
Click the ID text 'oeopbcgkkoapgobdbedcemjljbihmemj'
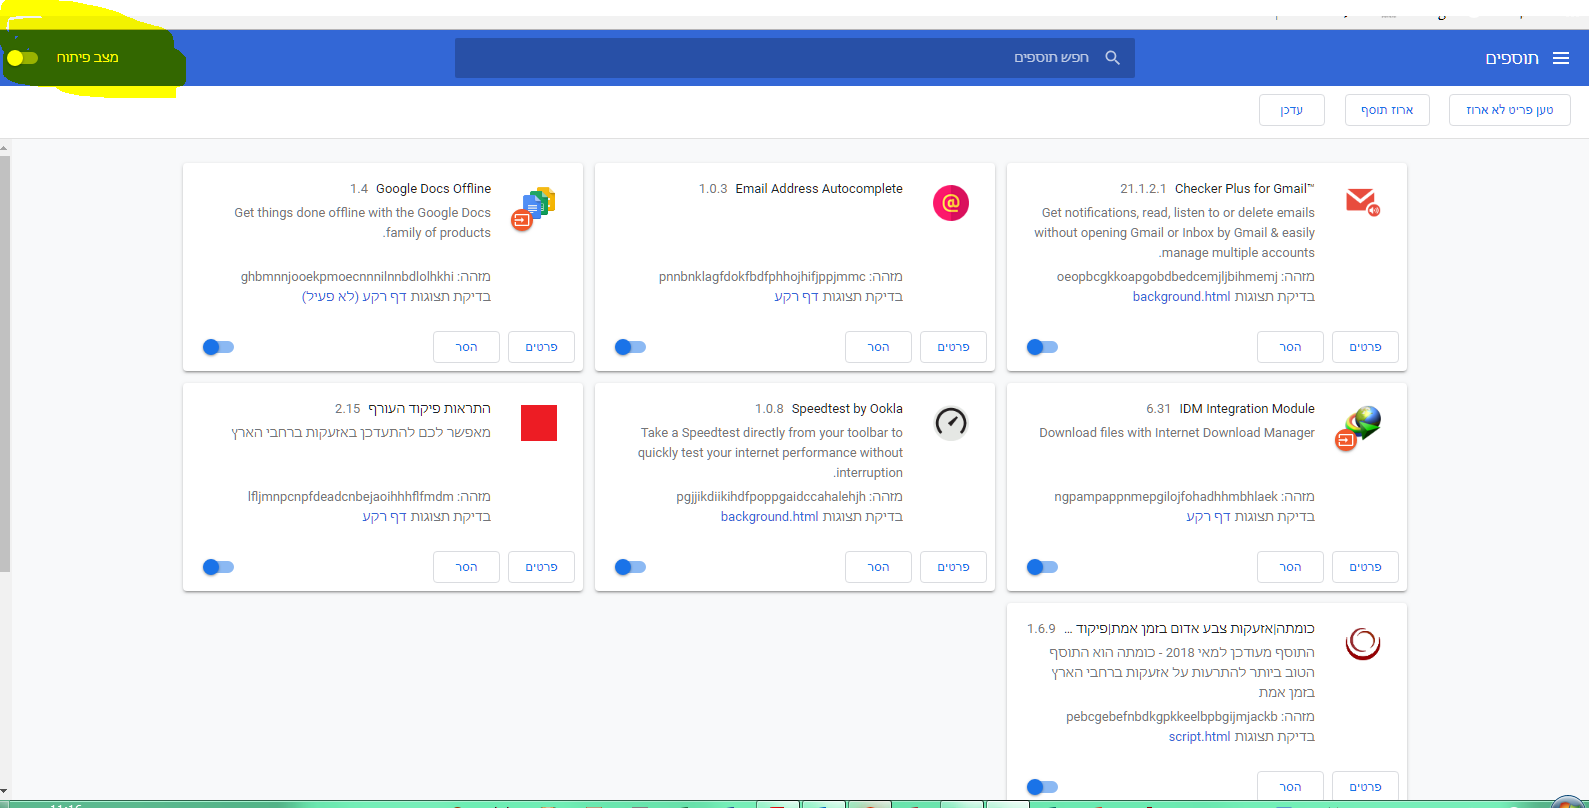[1167, 277]
